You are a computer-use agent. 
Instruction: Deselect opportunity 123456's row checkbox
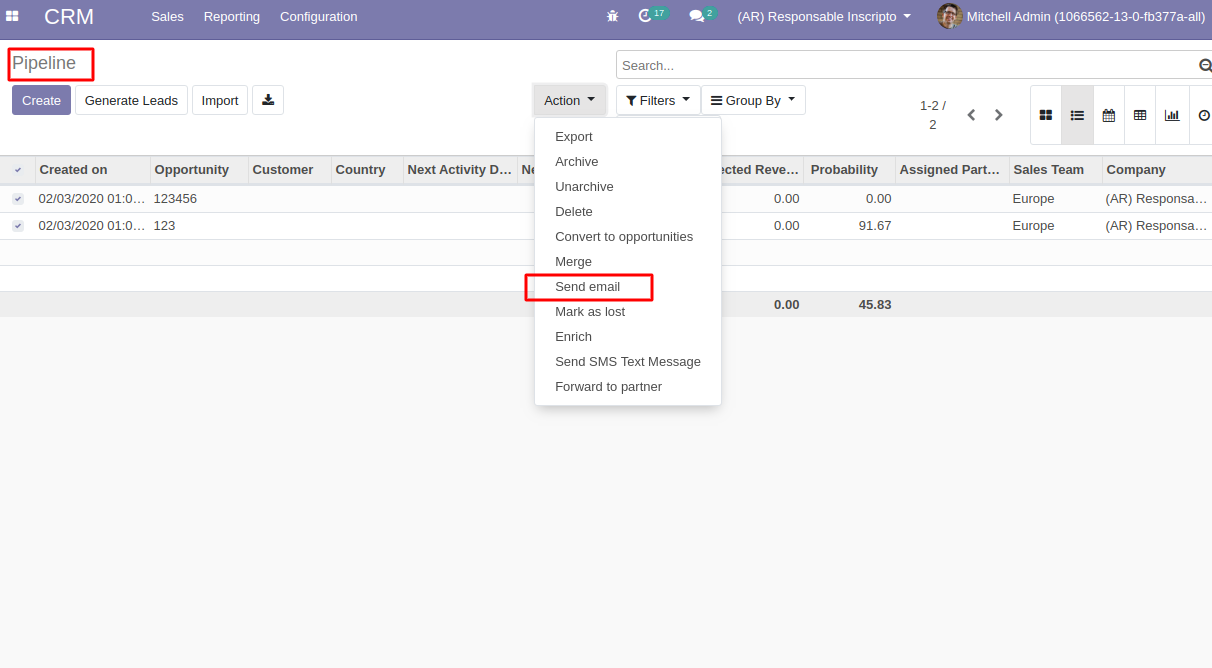pos(17,198)
